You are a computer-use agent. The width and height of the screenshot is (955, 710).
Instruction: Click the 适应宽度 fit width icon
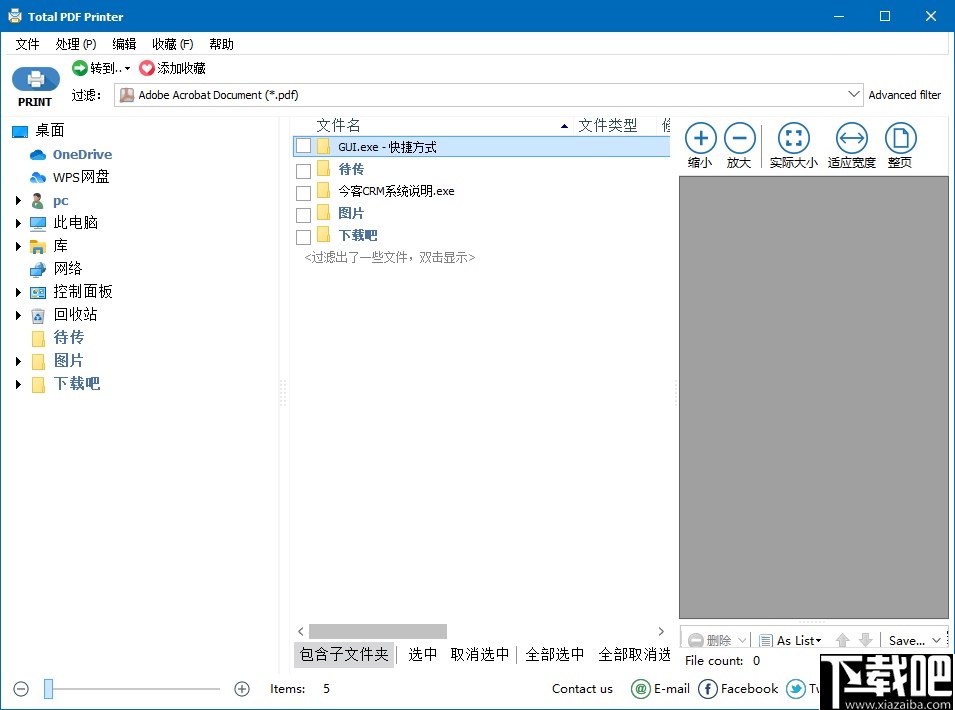(x=851, y=139)
